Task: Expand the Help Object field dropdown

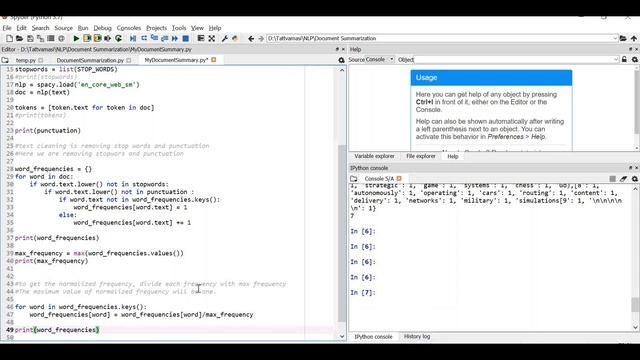Action: point(616,60)
